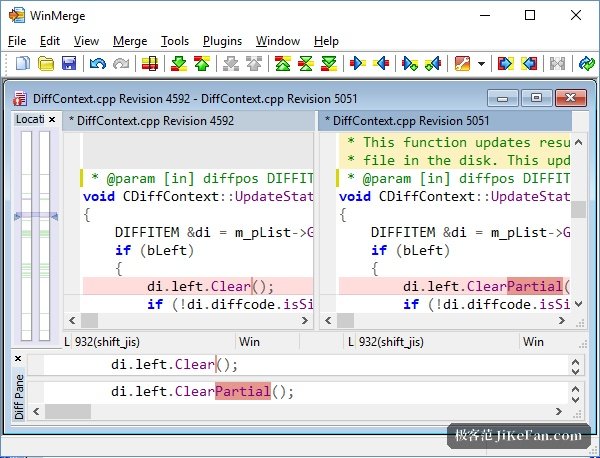Viewport: 600px width, 458px height.
Task: Click the left location bar column
Action: (26, 236)
